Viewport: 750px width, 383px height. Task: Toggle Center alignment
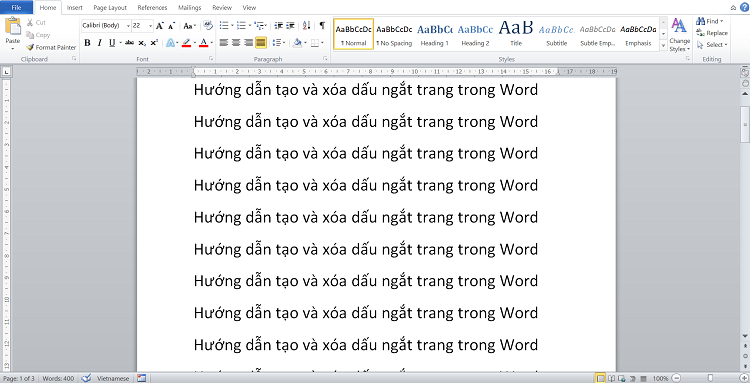click(236, 43)
